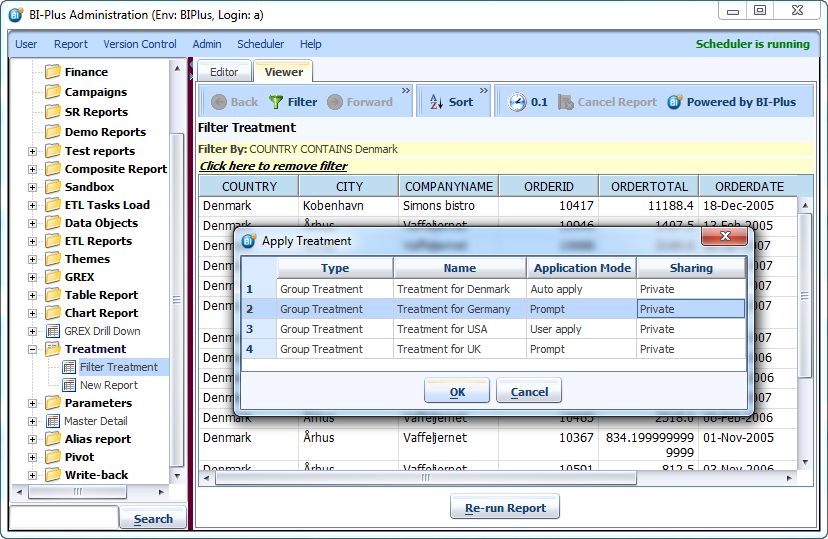Open the Version Control menu
The image size is (828, 539).
pos(140,44)
